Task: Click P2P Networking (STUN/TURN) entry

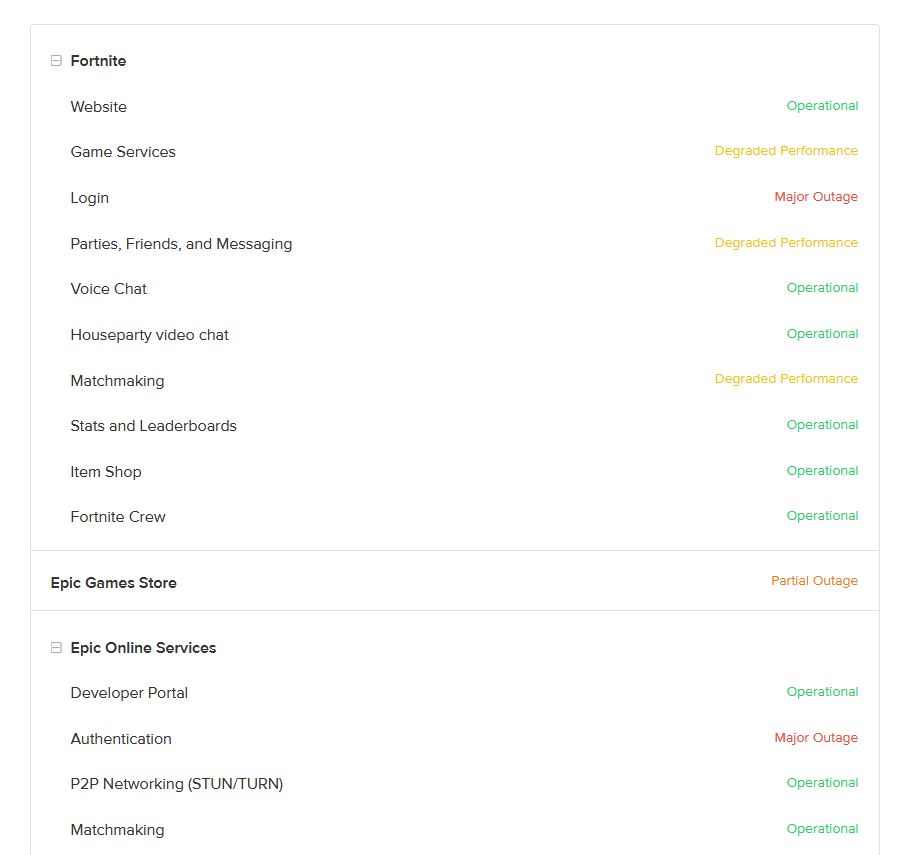Action: click(x=177, y=784)
